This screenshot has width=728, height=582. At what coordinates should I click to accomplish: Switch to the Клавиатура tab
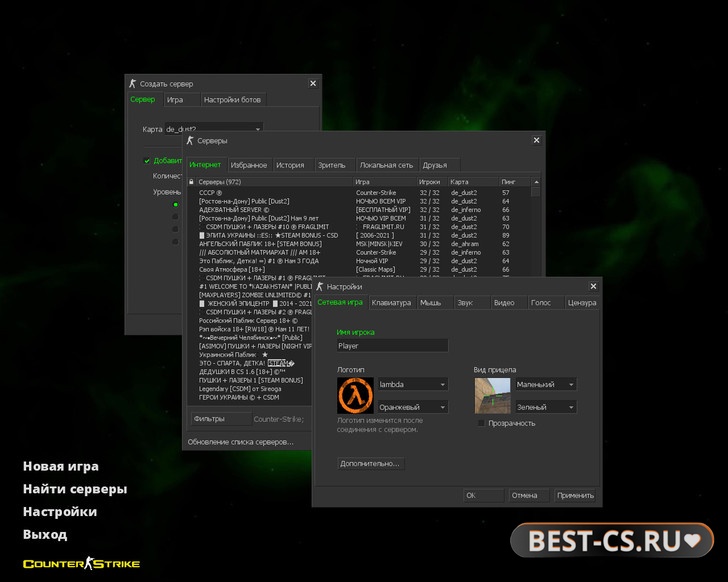pyautogui.click(x=391, y=303)
